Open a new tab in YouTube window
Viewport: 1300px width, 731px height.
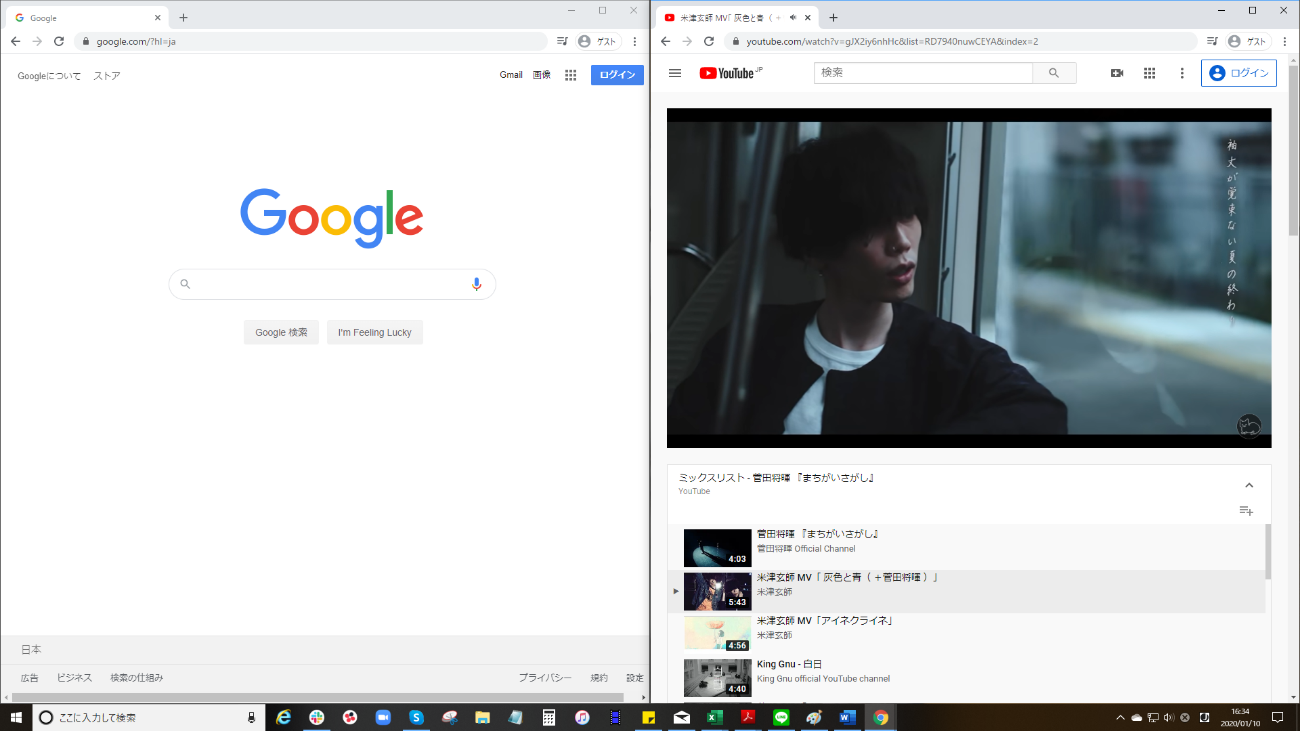coord(833,17)
